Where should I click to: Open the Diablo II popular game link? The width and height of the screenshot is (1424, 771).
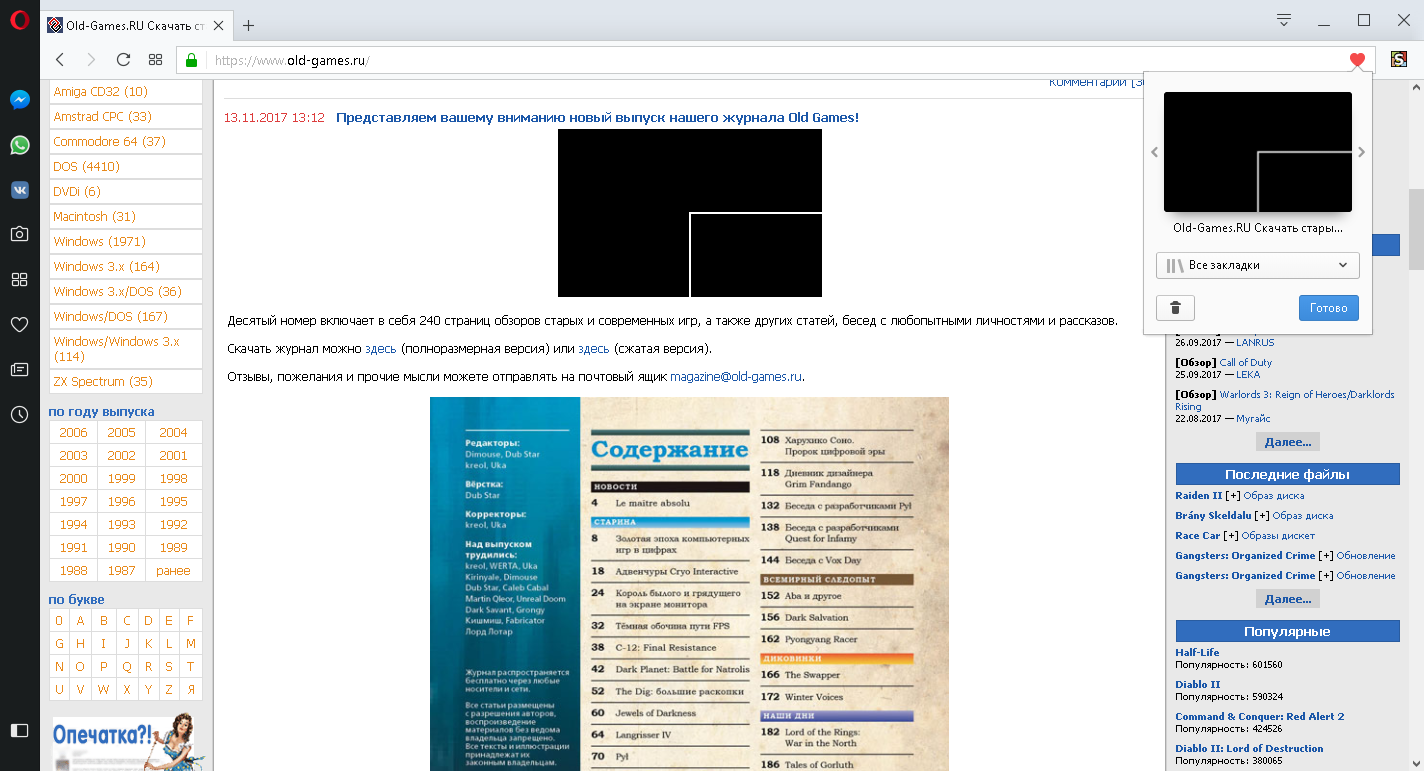(1198, 685)
